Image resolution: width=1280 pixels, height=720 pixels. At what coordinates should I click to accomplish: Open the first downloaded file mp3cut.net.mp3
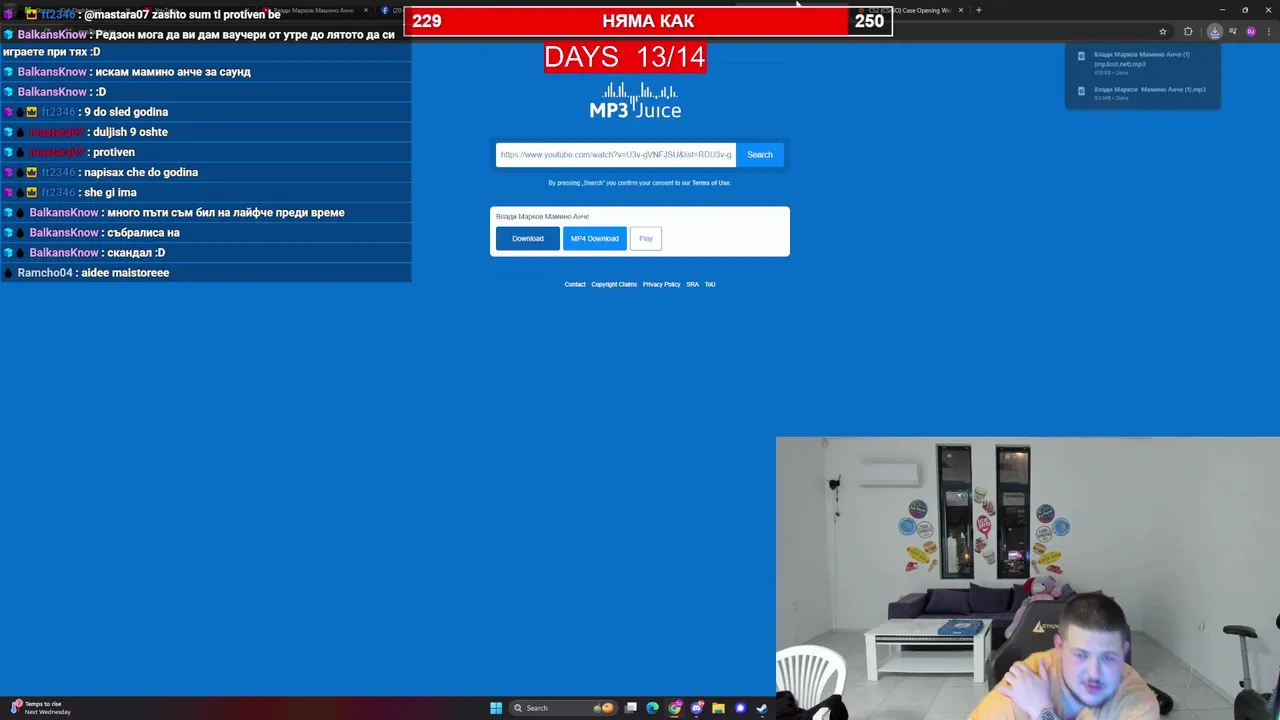tap(1141, 63)
